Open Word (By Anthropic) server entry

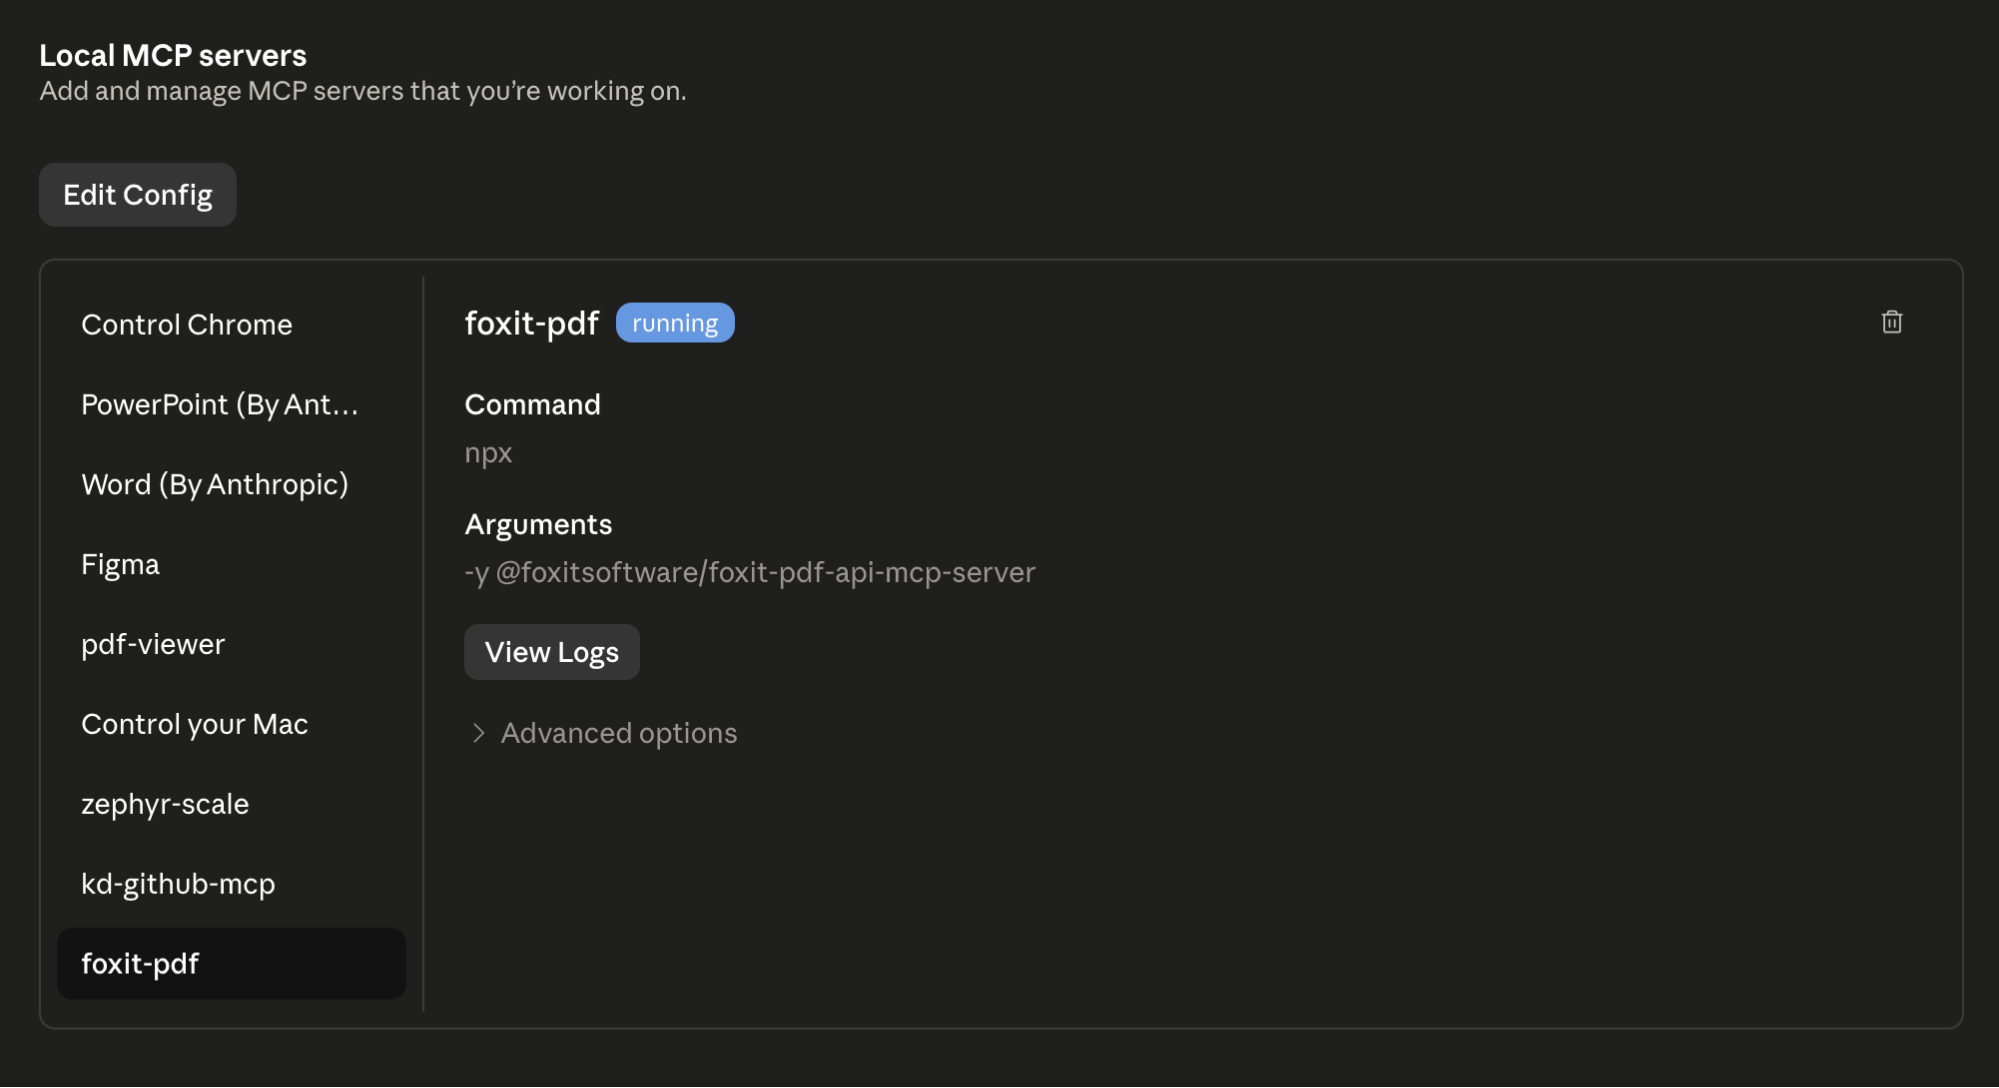(231, 484)
